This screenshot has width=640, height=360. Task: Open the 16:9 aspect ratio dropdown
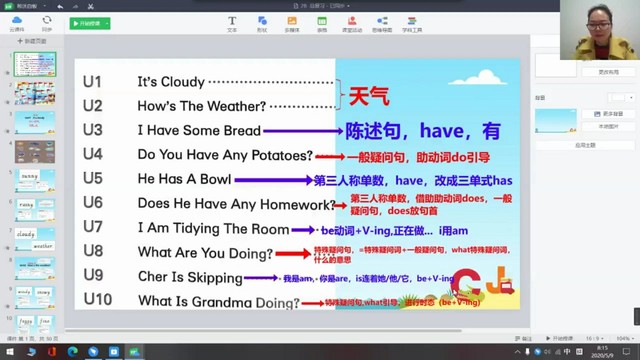[595, 338]
